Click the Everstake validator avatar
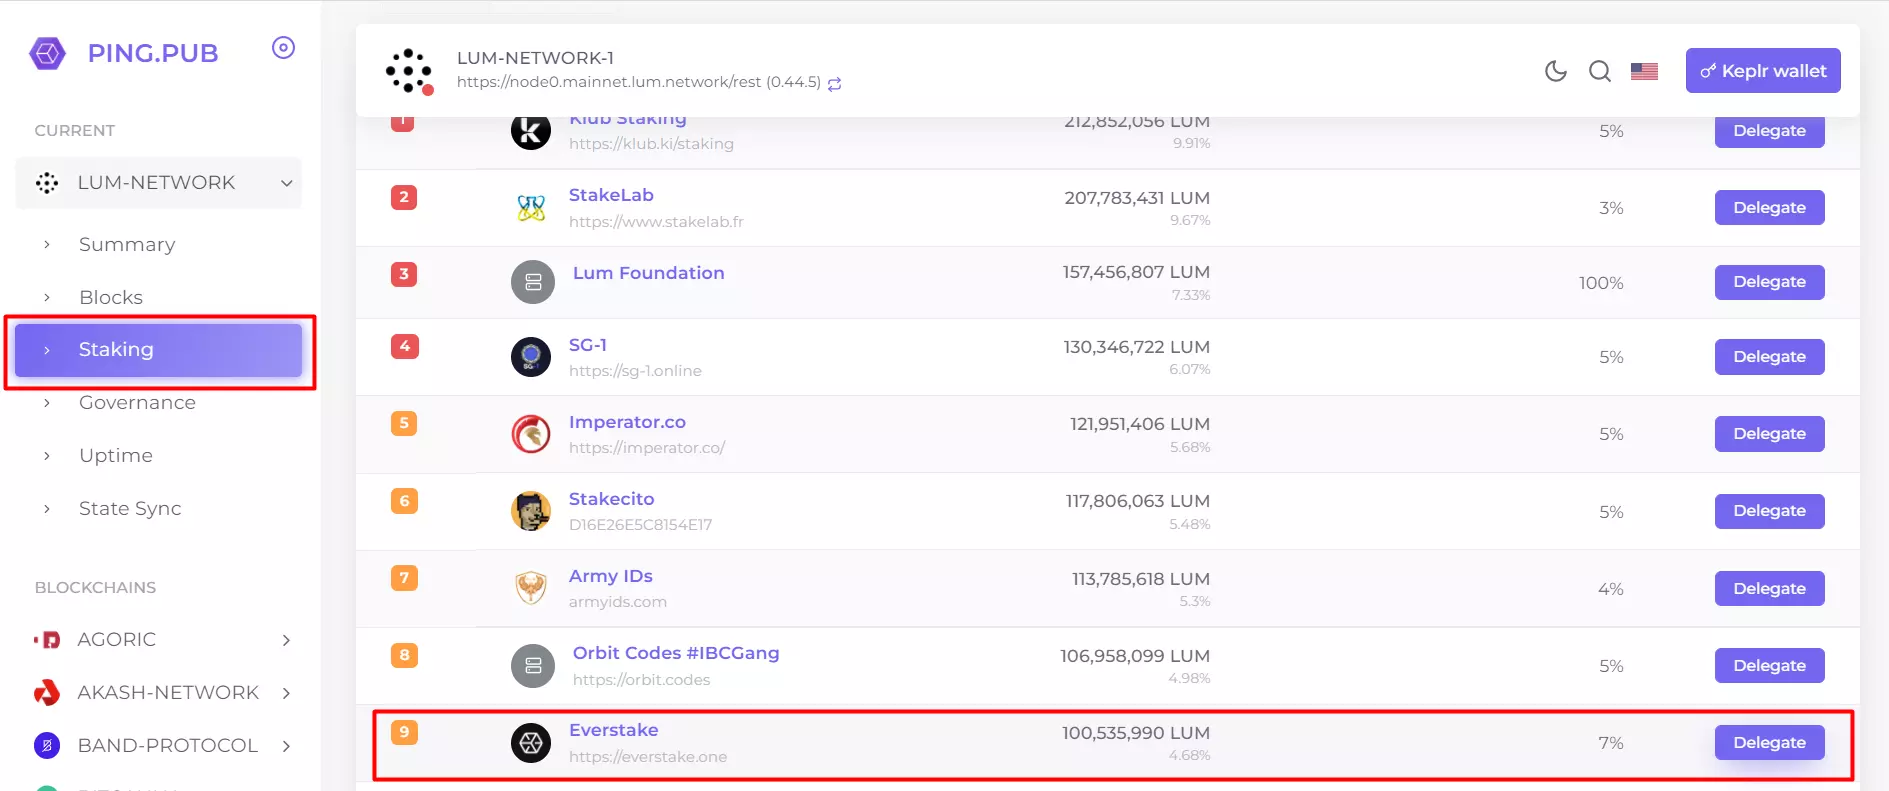1889x791 pixels. (x=531, y=743)
